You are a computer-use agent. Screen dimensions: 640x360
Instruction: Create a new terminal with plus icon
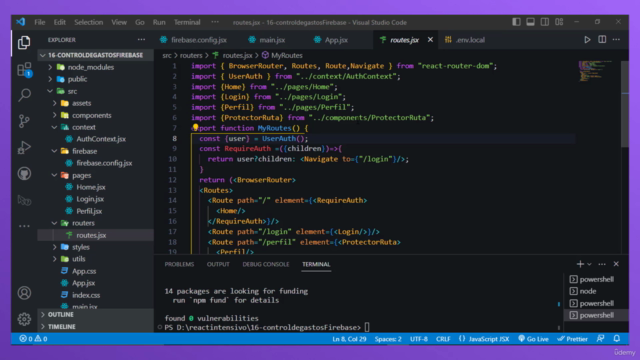coord(580,264)
